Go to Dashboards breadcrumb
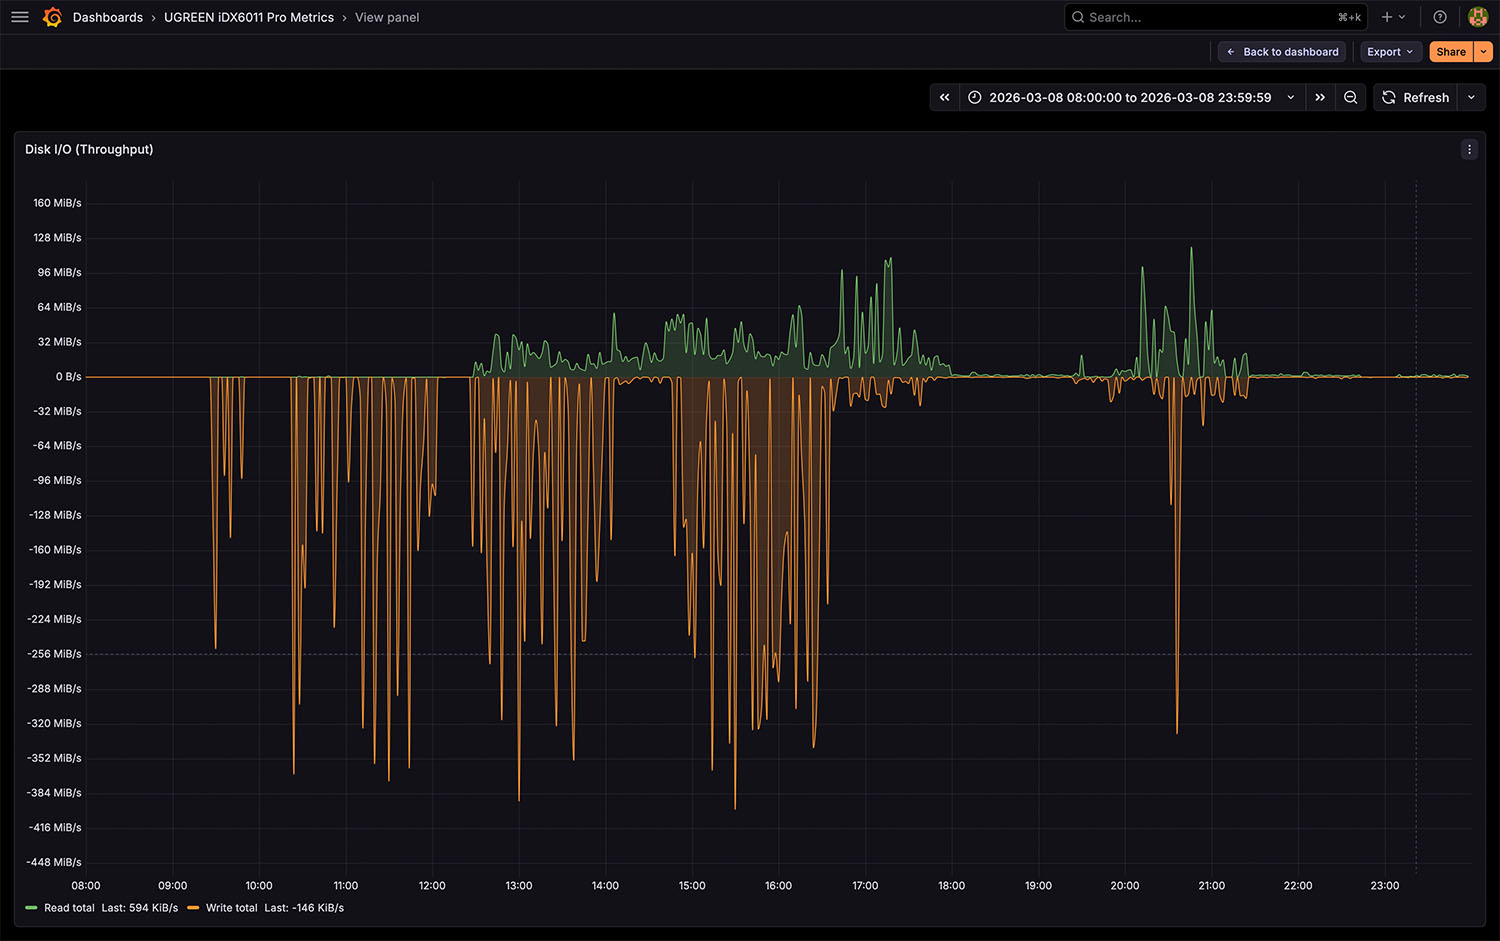This screenshot has width=1500, height=941. (x=107, y=17)
